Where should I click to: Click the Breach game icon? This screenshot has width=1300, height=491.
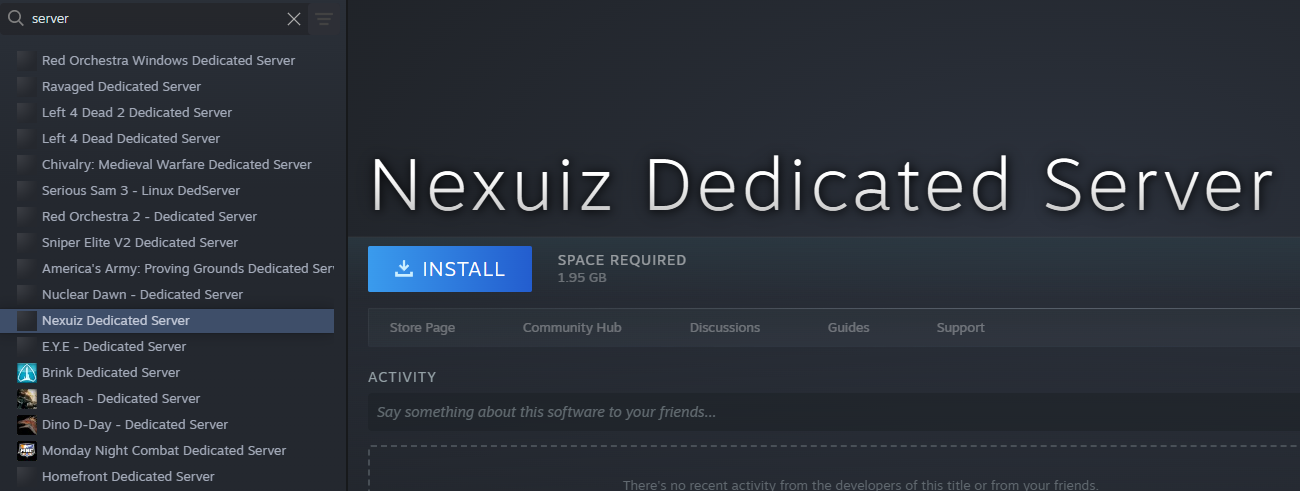click(x=27, y=398)
